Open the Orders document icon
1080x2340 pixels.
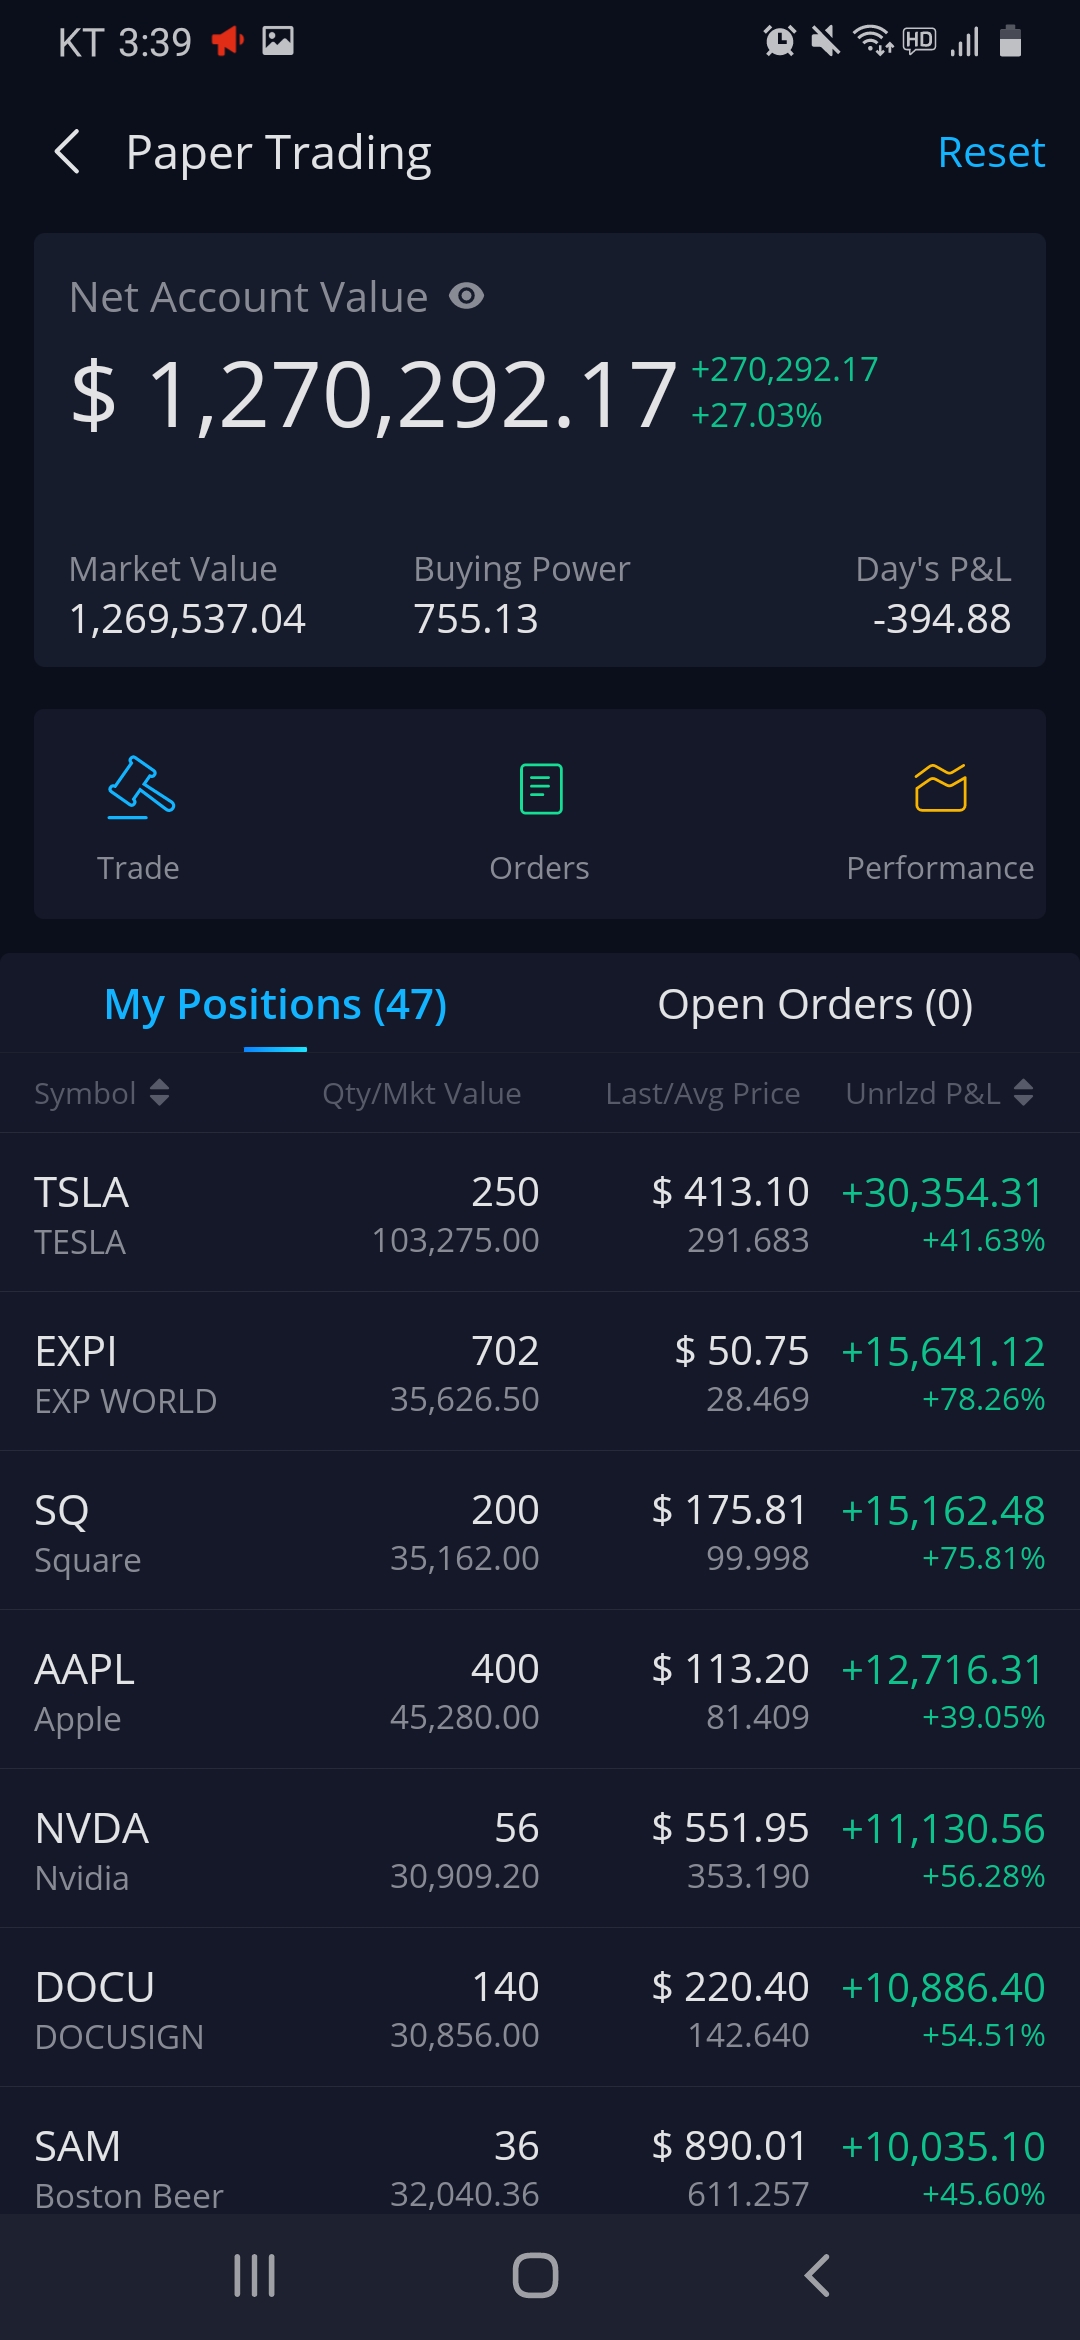tap(540, 788)
